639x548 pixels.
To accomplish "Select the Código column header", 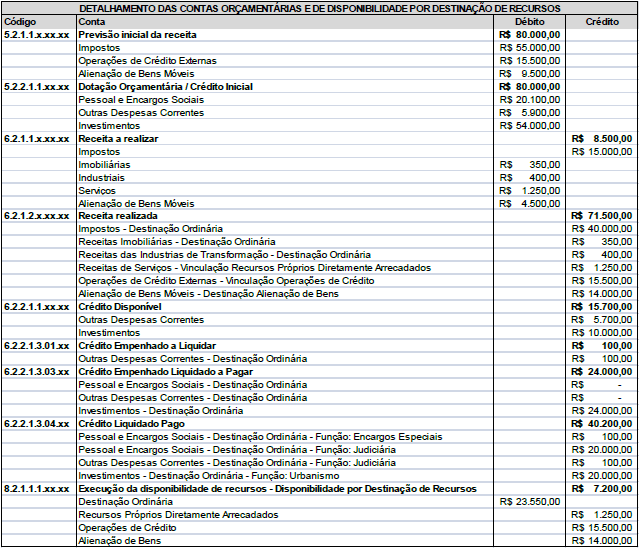I will (22, 21).
